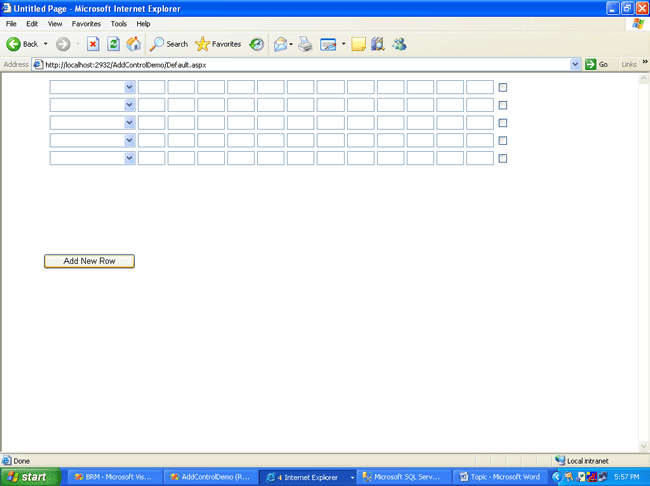
Task: Open the Edit menu
Action: click(32, 24)
